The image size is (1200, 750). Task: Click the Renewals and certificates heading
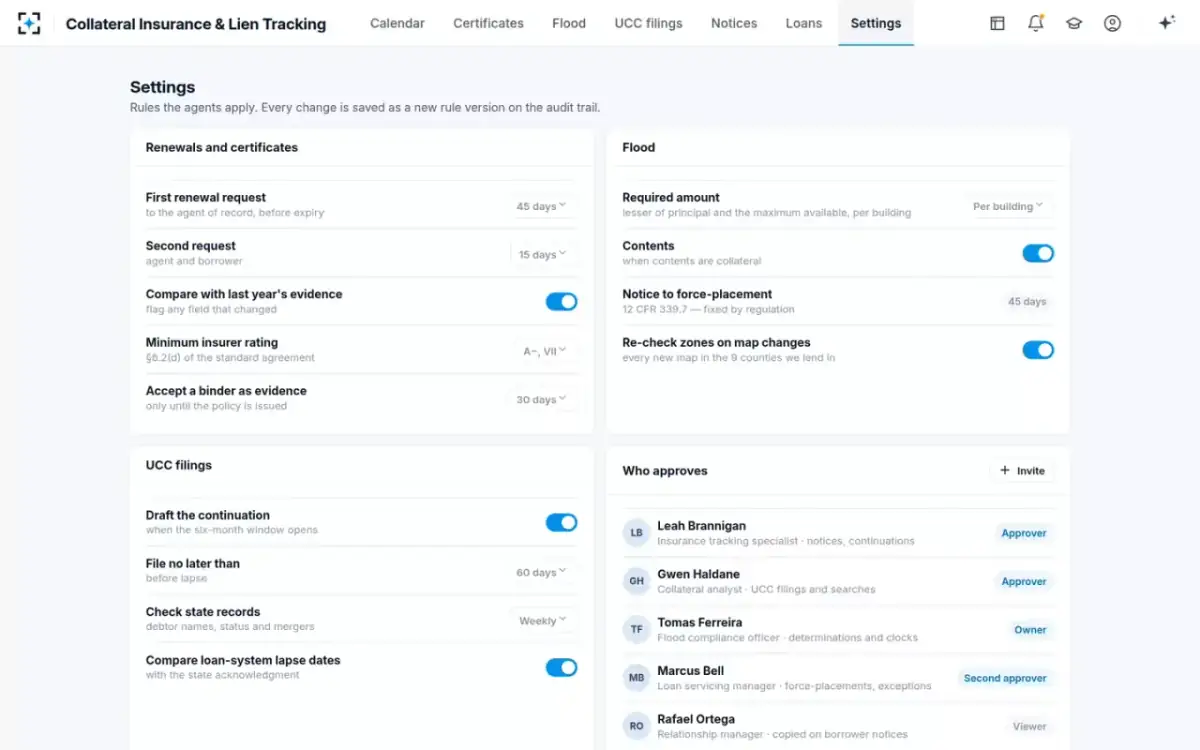click(222, 147)
